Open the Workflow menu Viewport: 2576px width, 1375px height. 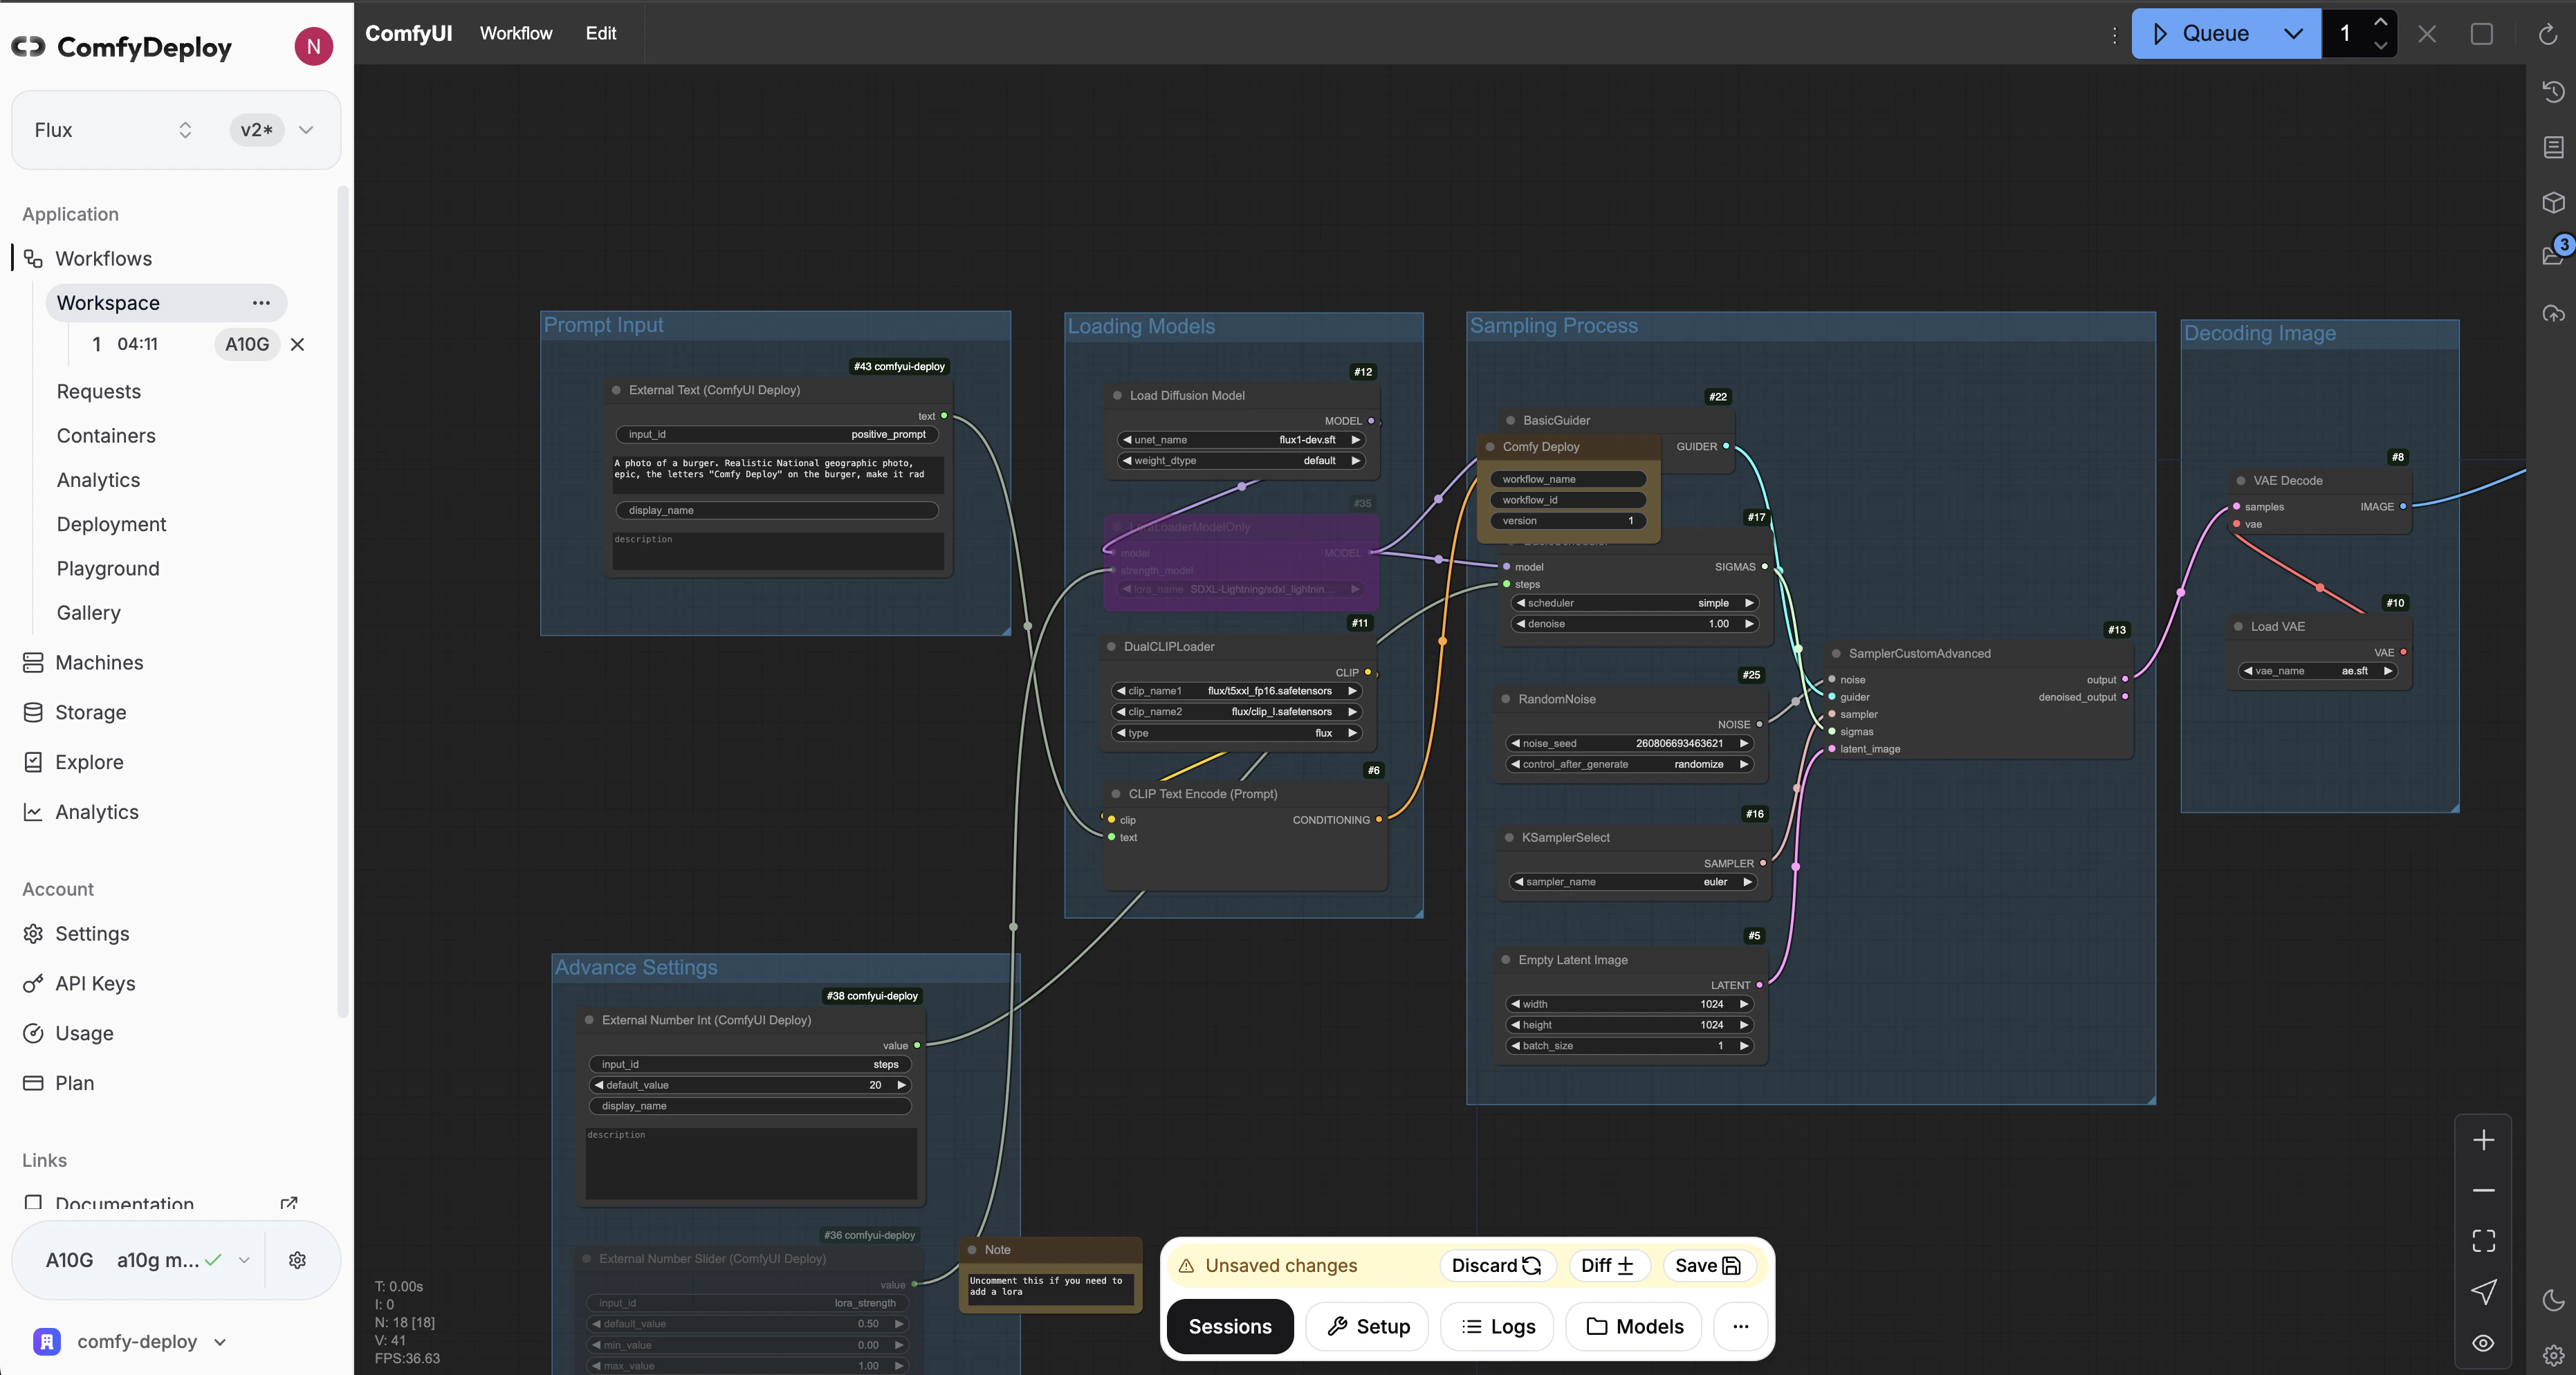pos(515,33)
